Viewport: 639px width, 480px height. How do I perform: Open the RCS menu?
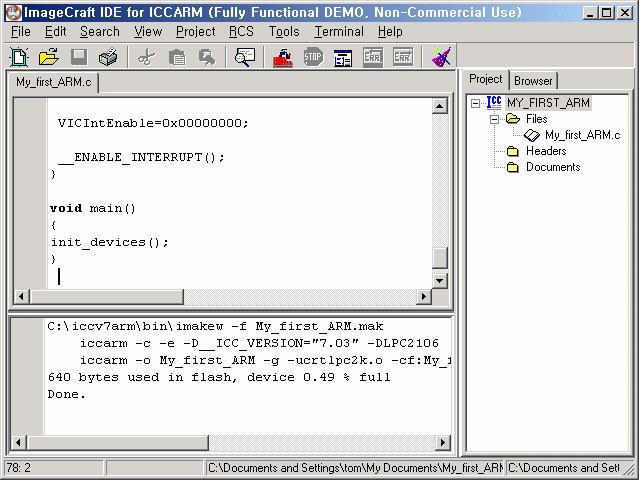(241, 31)
